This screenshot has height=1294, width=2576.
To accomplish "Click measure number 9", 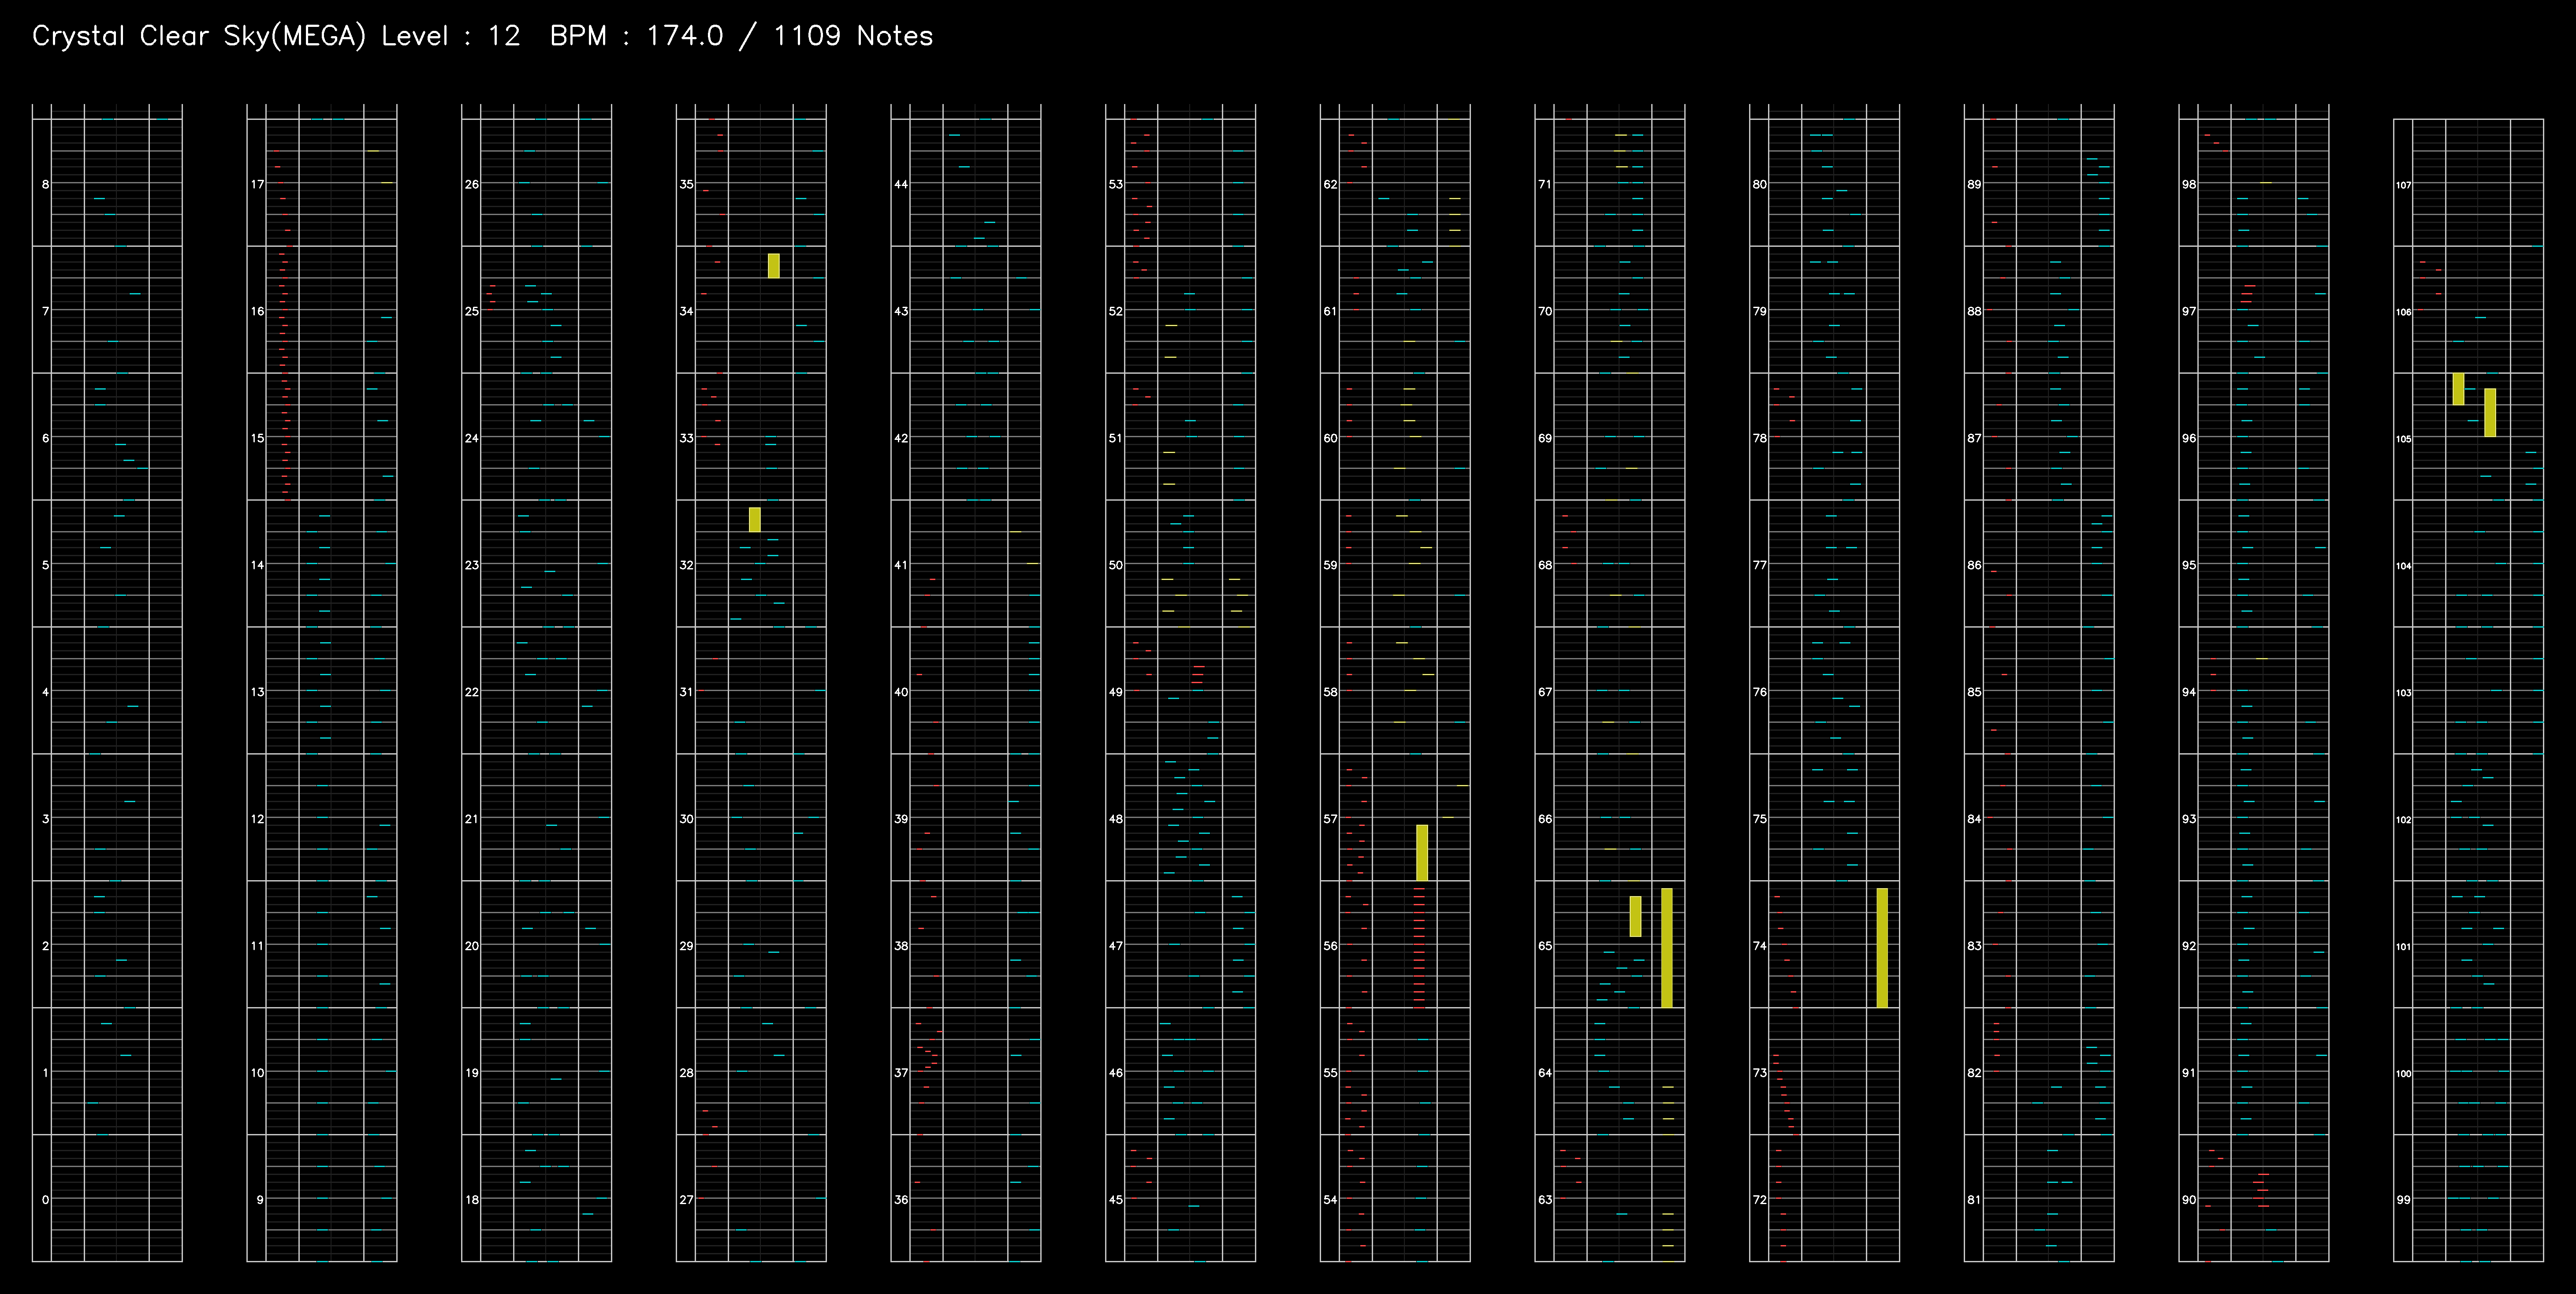I will [260, 1199].
